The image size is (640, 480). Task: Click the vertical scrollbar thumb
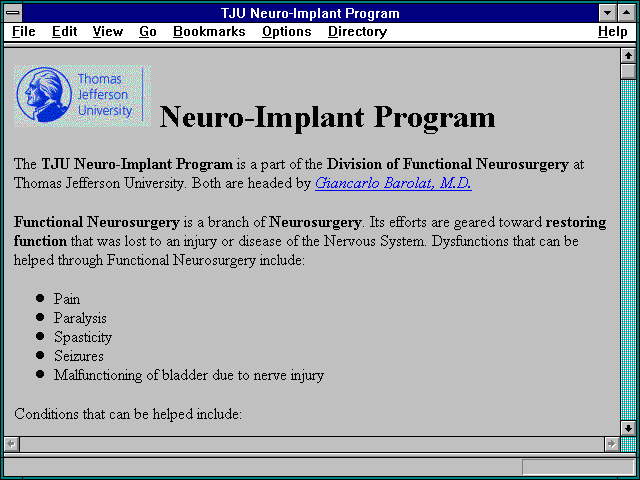click(628, 71)
